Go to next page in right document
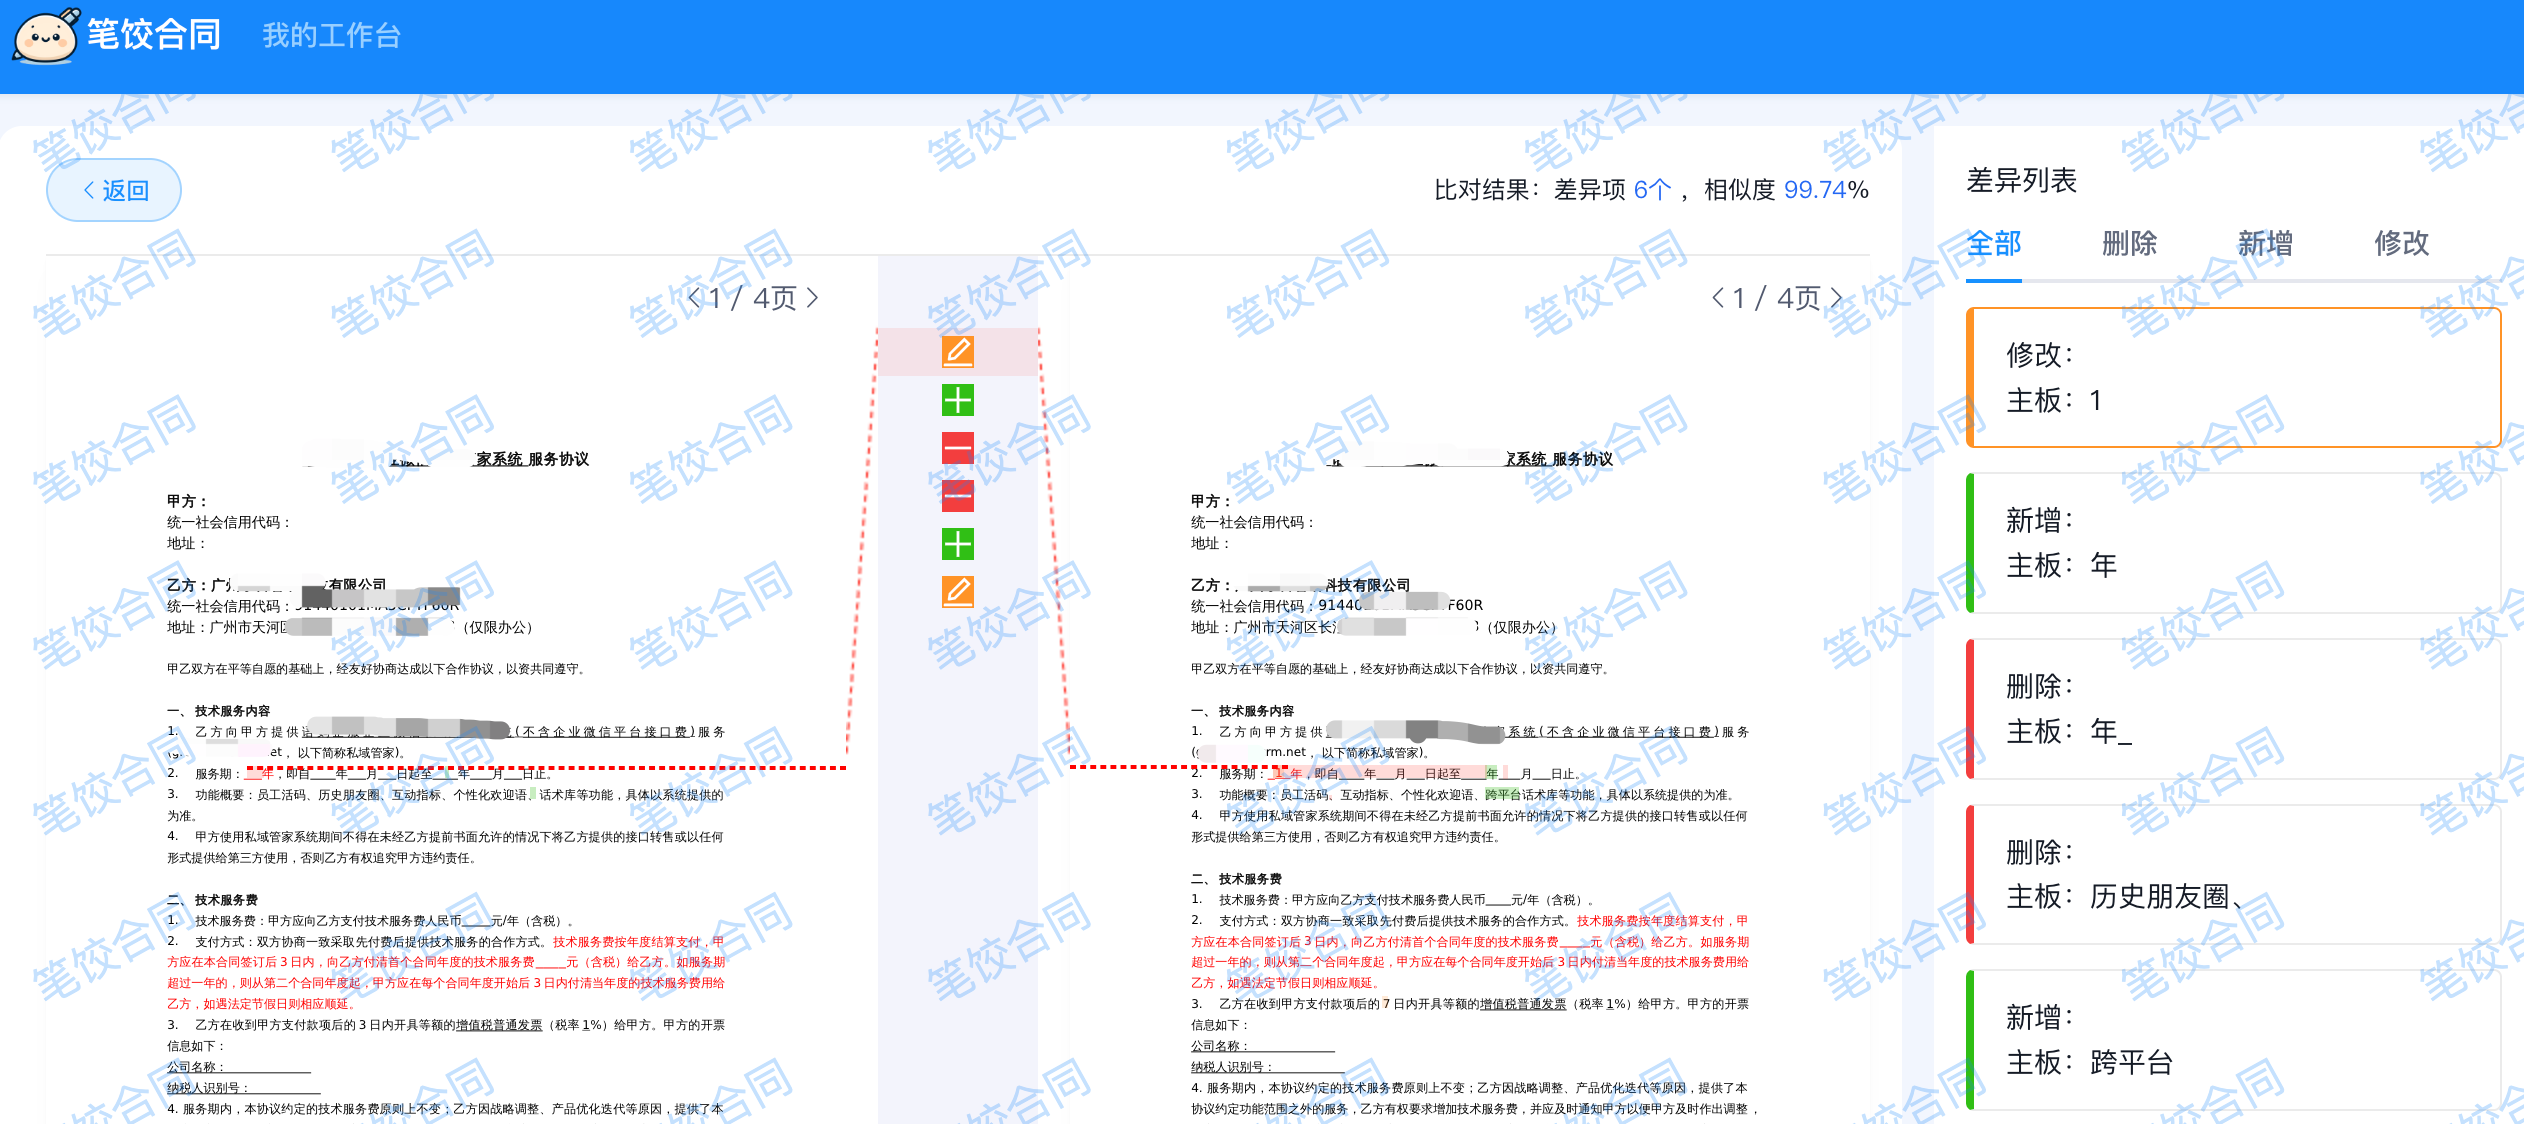This screenshot has width=2524, height=1124. click(x=1837, y=298)
